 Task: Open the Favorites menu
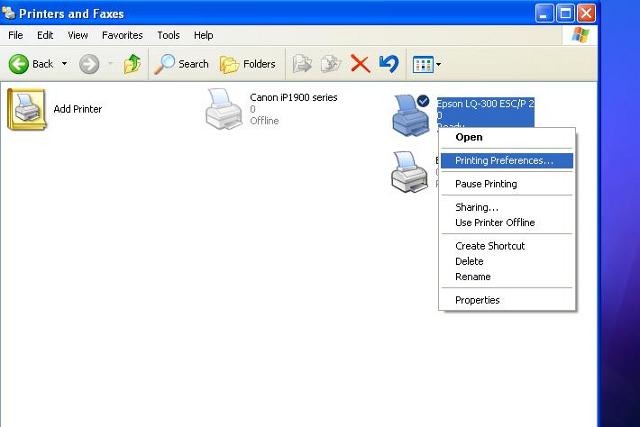[122, 36]
